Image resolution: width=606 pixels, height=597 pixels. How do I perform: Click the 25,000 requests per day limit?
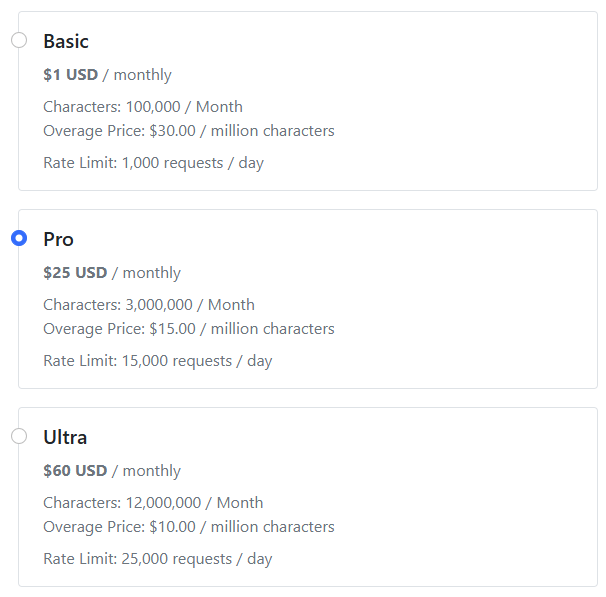tap(157, 559)
